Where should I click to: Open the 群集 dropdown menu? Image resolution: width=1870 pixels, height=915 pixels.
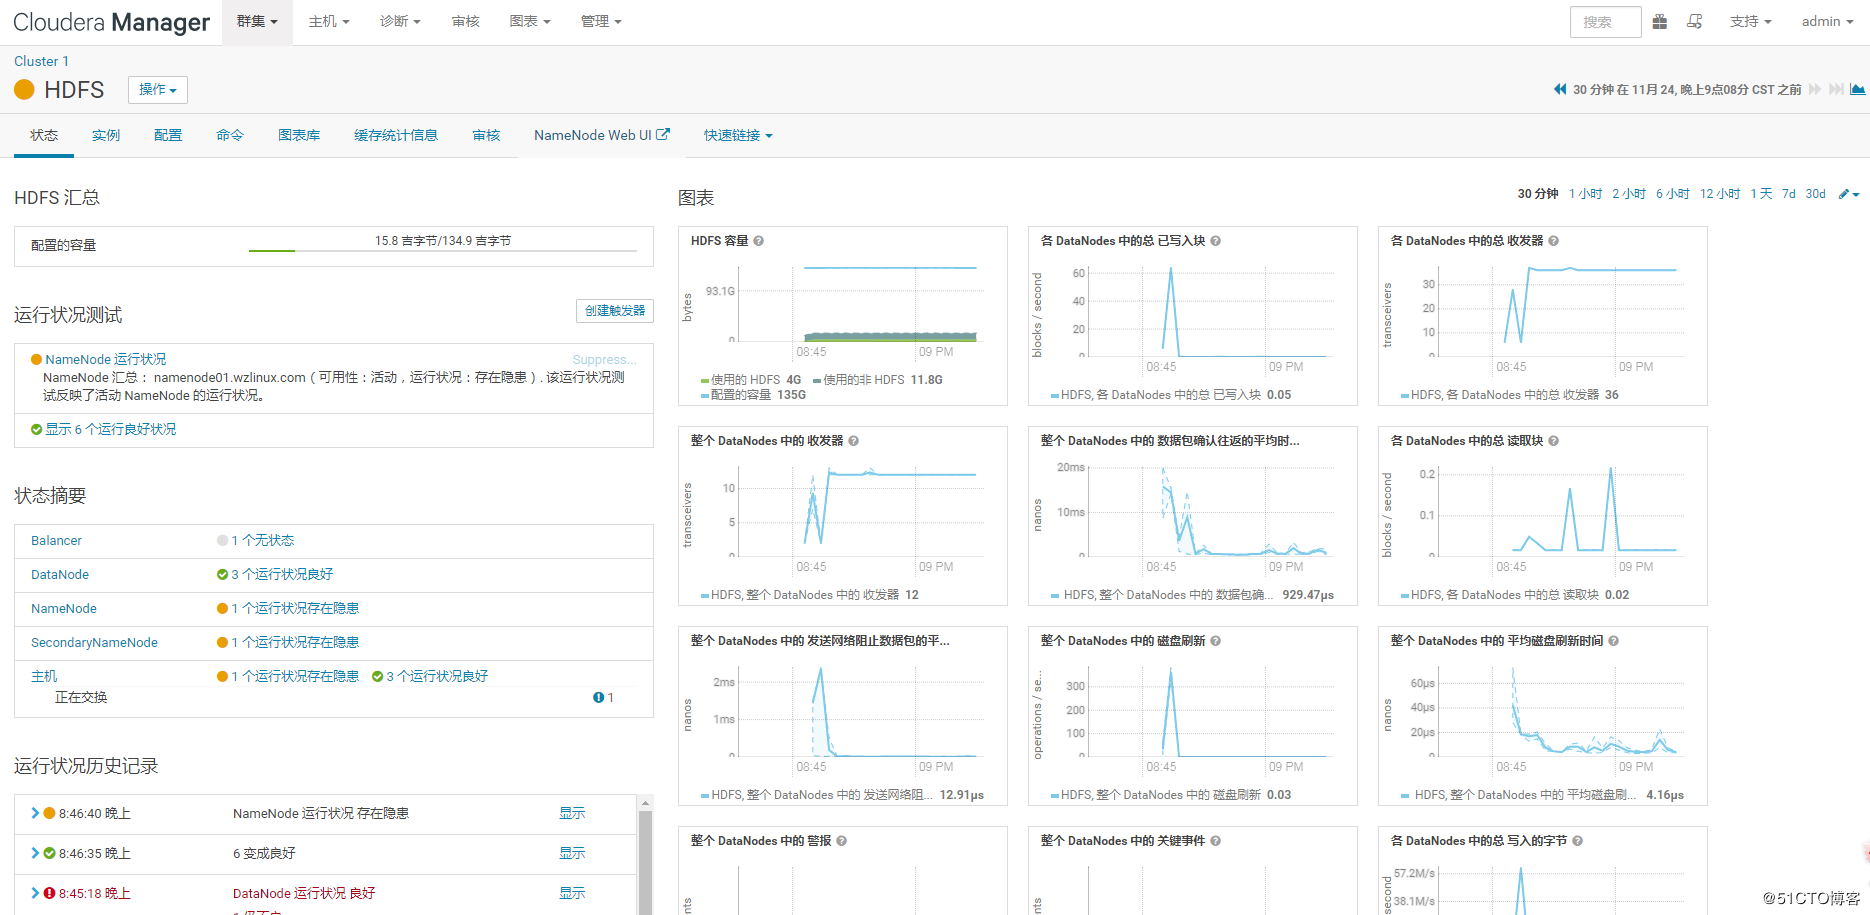[257, 21]
